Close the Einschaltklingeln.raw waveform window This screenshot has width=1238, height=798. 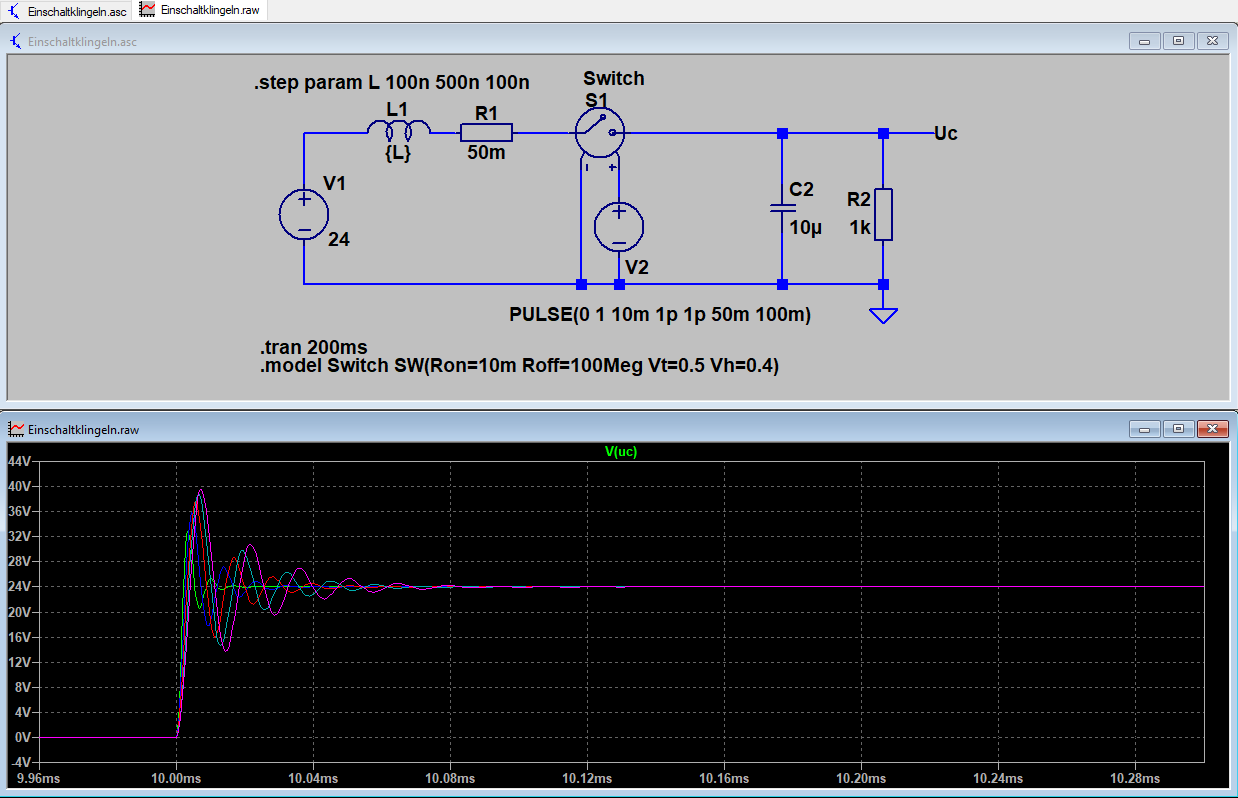click(x=1213, y=428)
